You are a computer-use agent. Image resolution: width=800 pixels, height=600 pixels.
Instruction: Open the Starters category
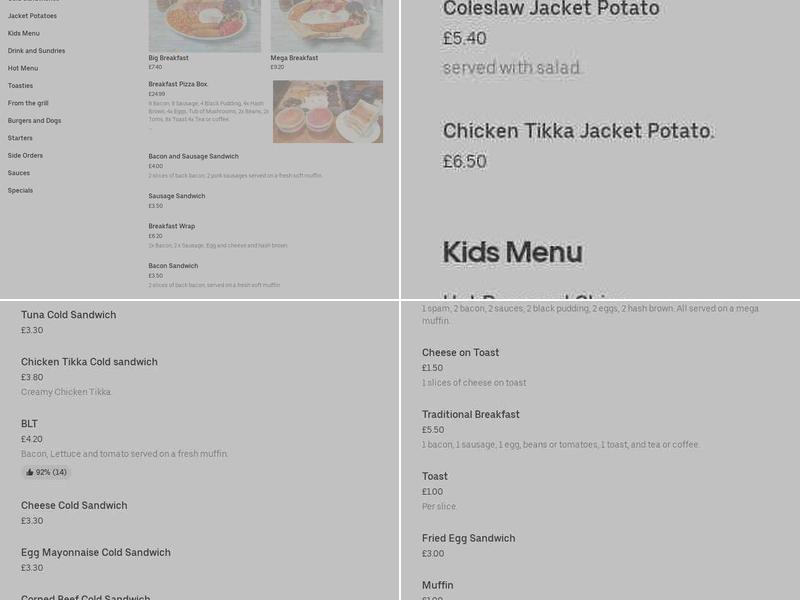(x=20, y=138)
